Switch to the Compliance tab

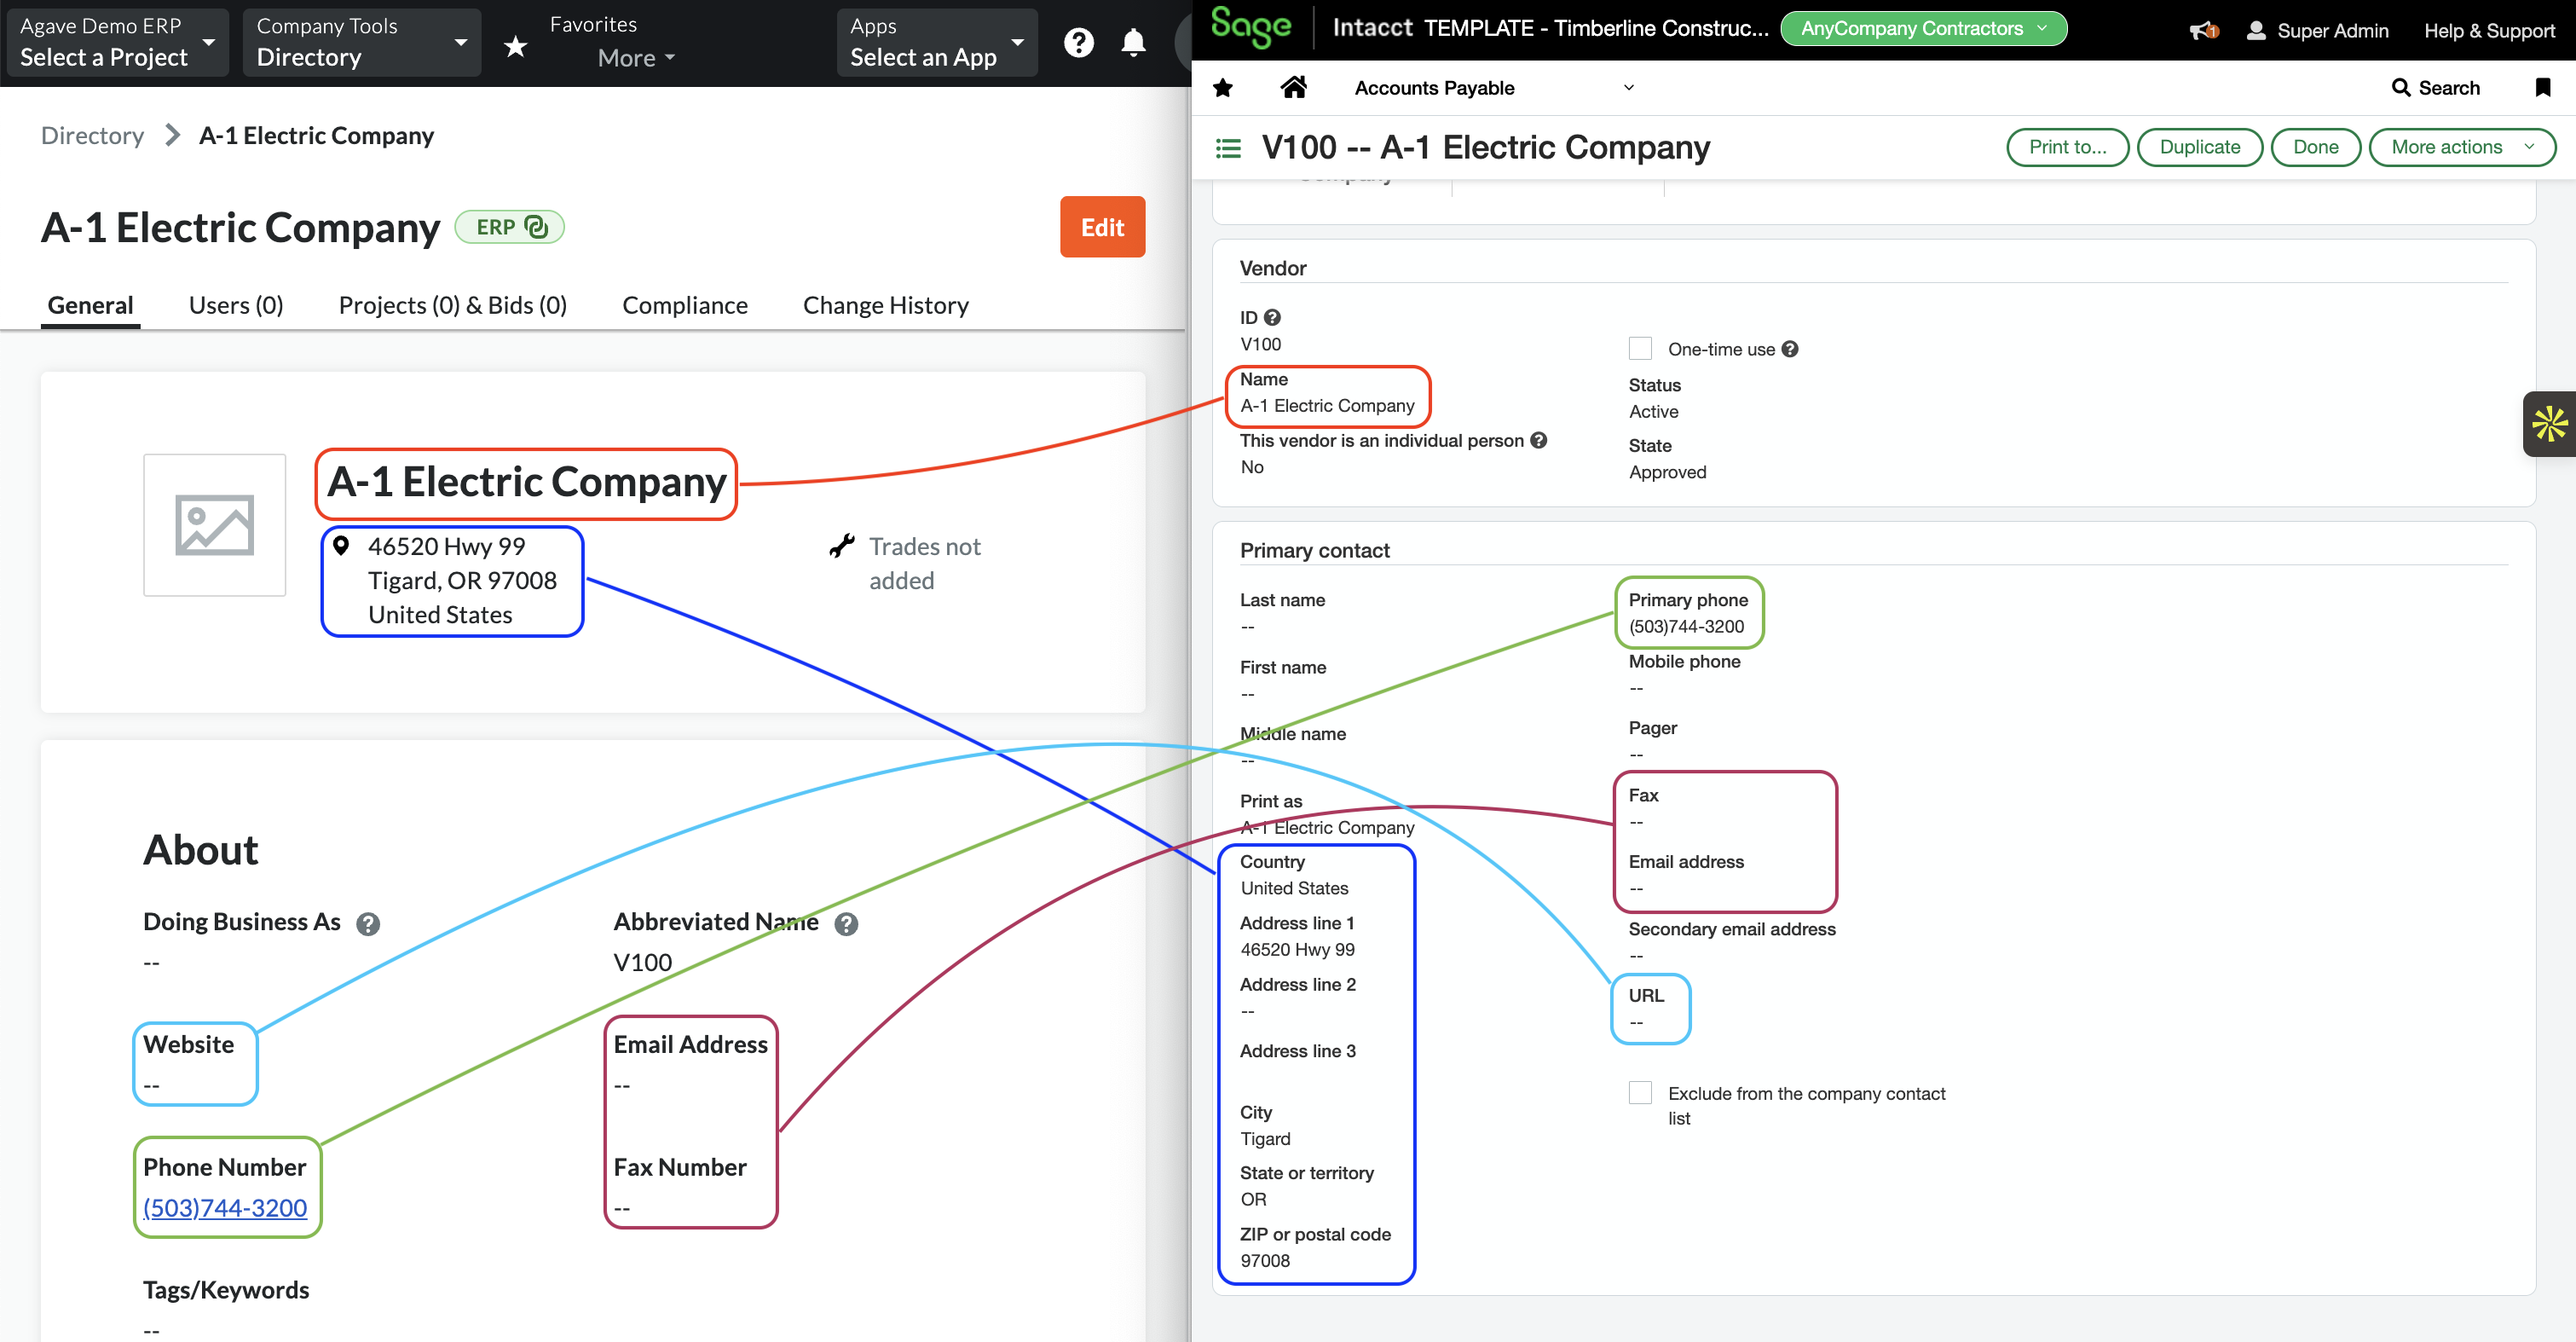point(685,305)
